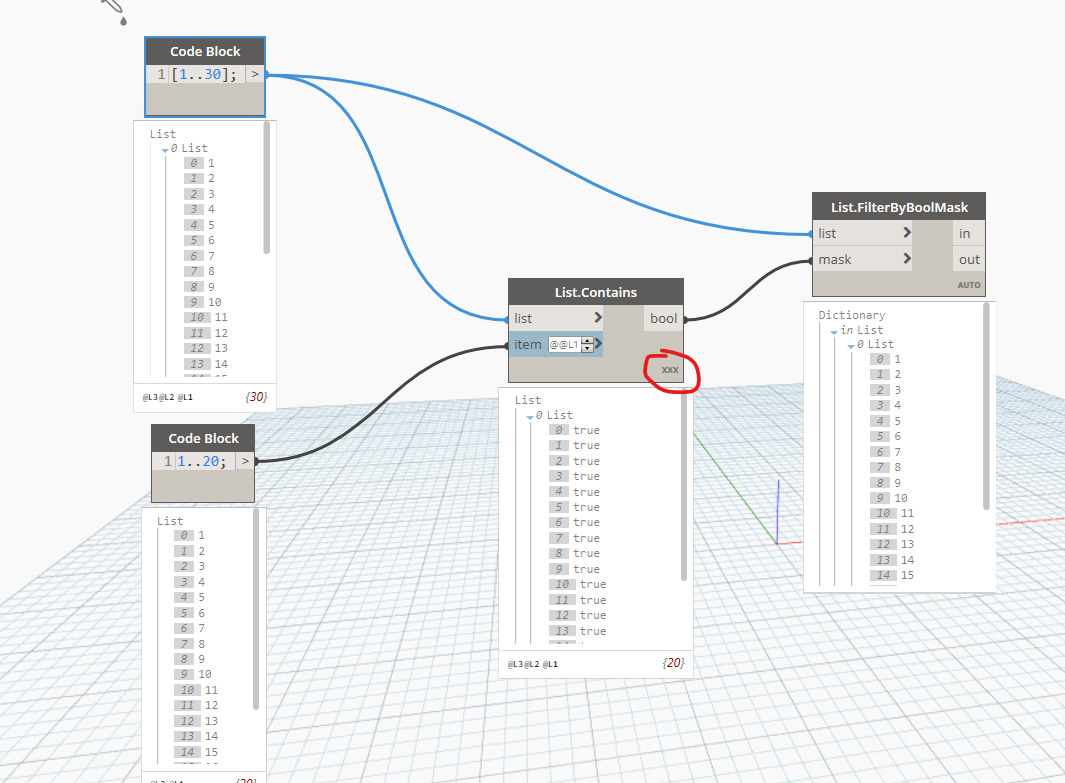
Task: Click the scrollbar of the List.Contains preview
Action: [x=684, y=486]
